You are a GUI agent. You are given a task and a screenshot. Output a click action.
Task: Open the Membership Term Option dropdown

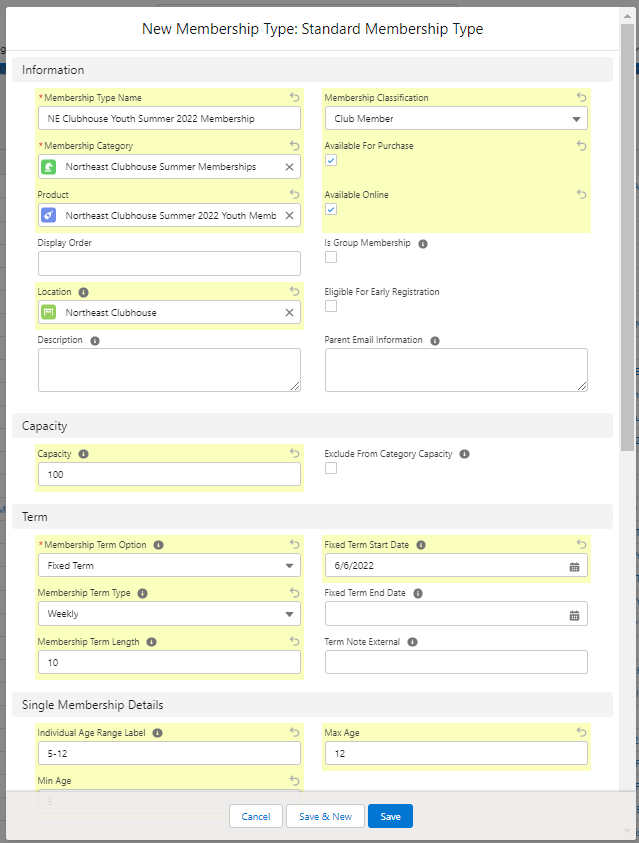[169, 566]
